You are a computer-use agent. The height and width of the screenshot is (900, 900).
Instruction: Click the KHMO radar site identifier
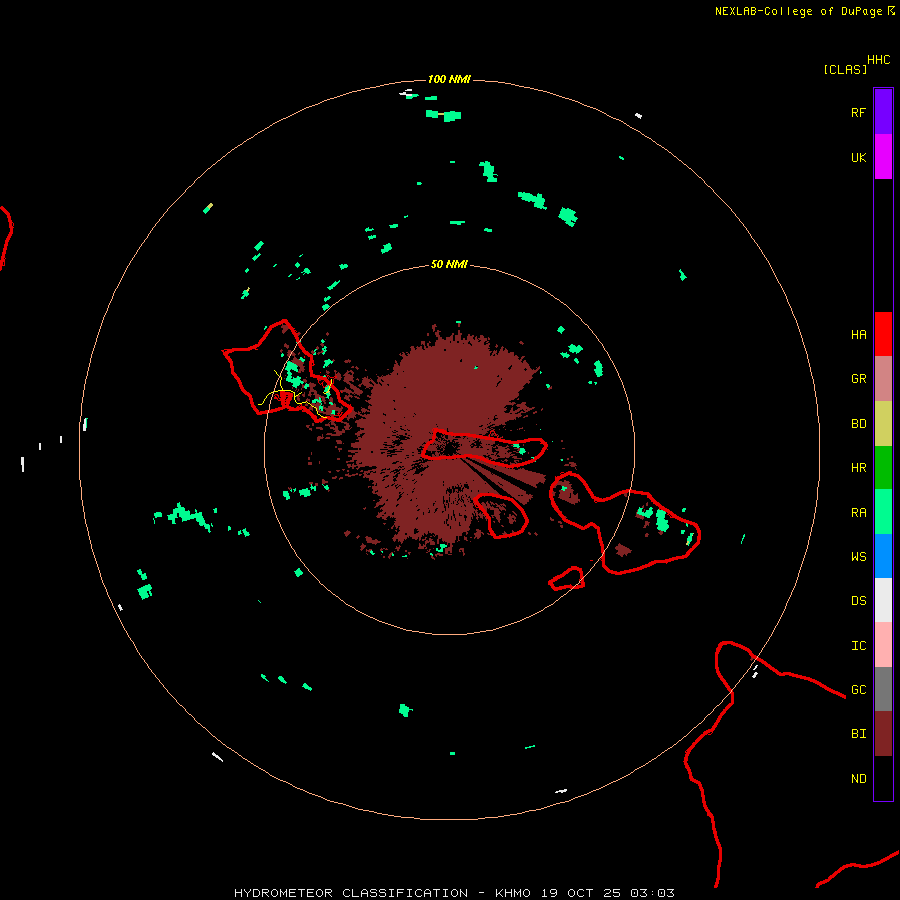tap(513, 893)
